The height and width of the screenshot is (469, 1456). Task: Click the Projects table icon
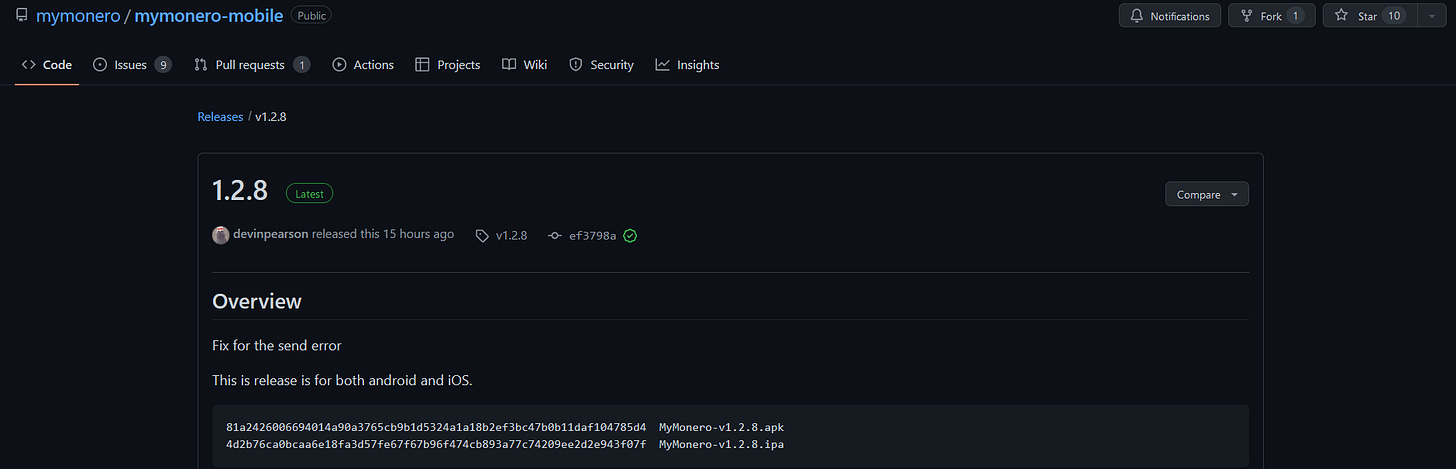tap(422, 65)
